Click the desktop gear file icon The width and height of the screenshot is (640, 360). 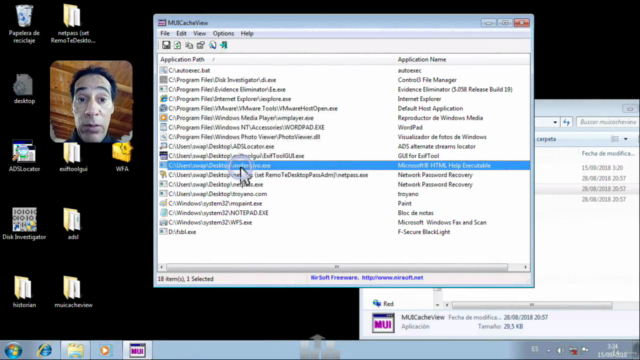(x=24, y=89)
